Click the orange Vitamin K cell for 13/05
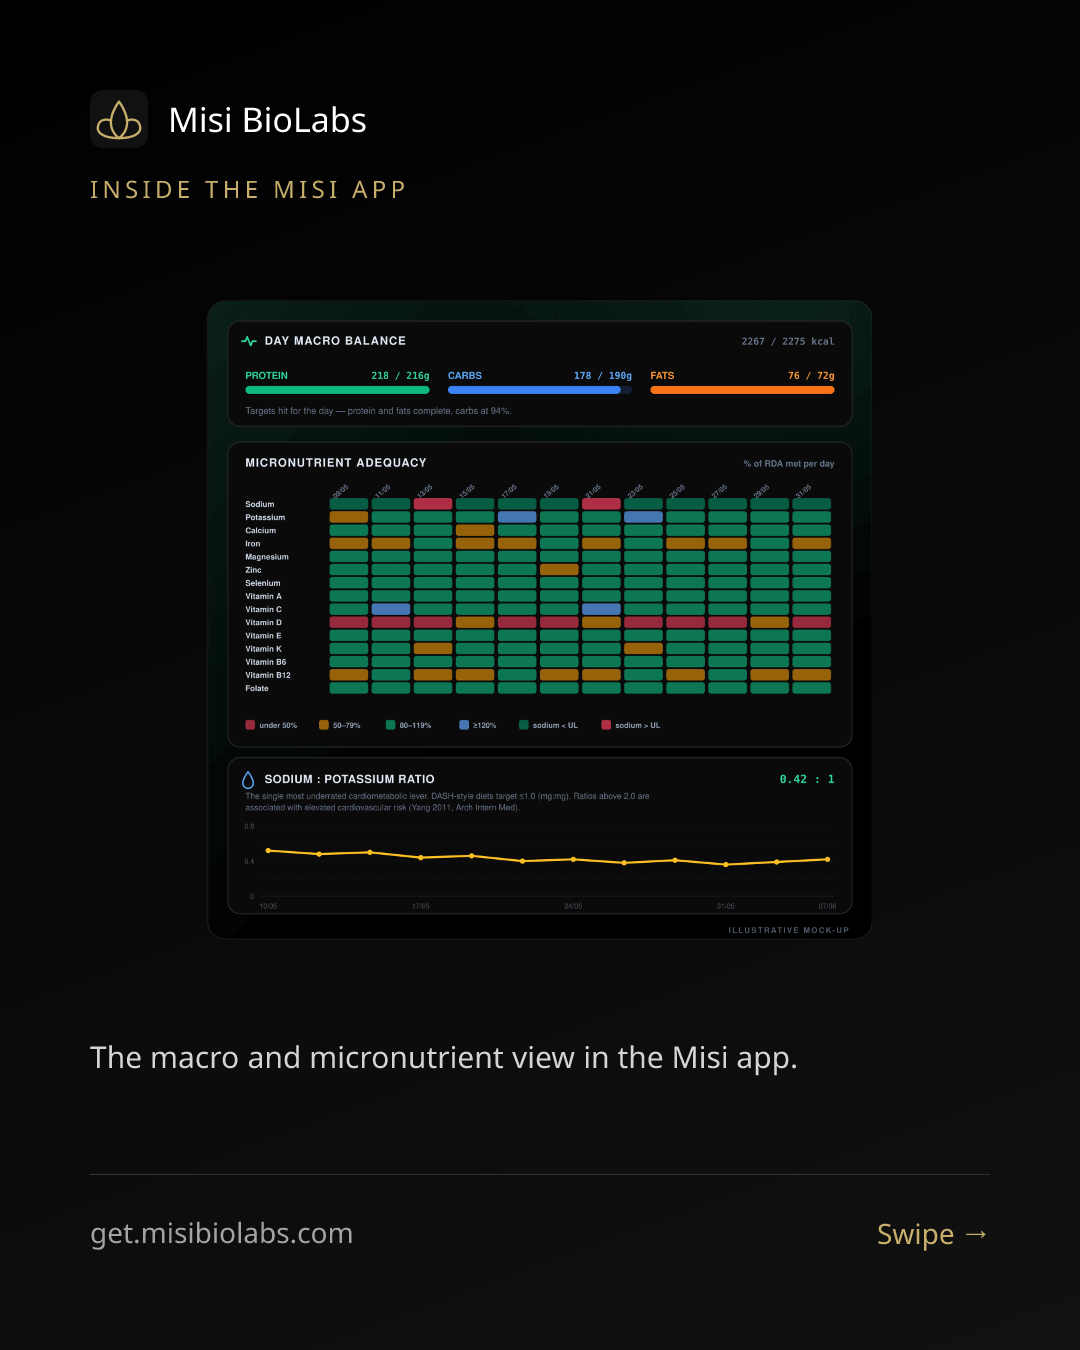 433,649
